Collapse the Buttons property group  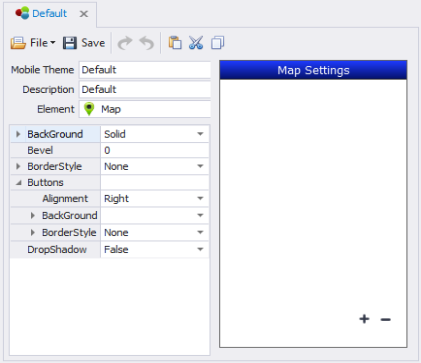[18, 183]
